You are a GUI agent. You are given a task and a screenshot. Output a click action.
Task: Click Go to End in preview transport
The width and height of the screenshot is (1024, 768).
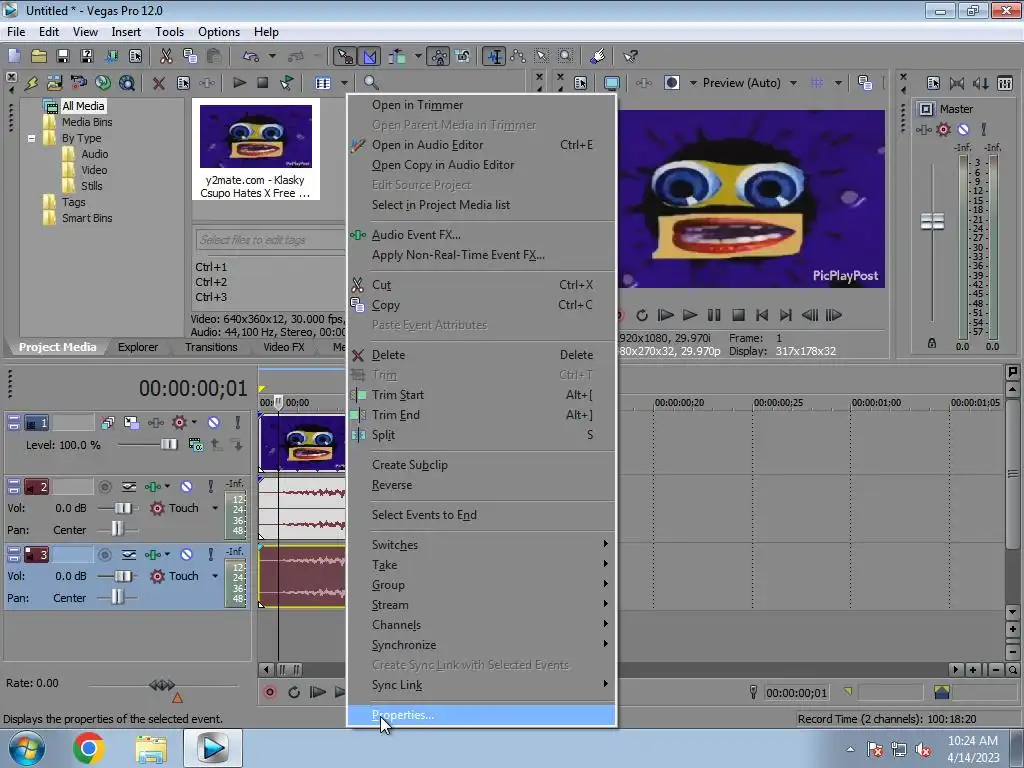(786, 315)
